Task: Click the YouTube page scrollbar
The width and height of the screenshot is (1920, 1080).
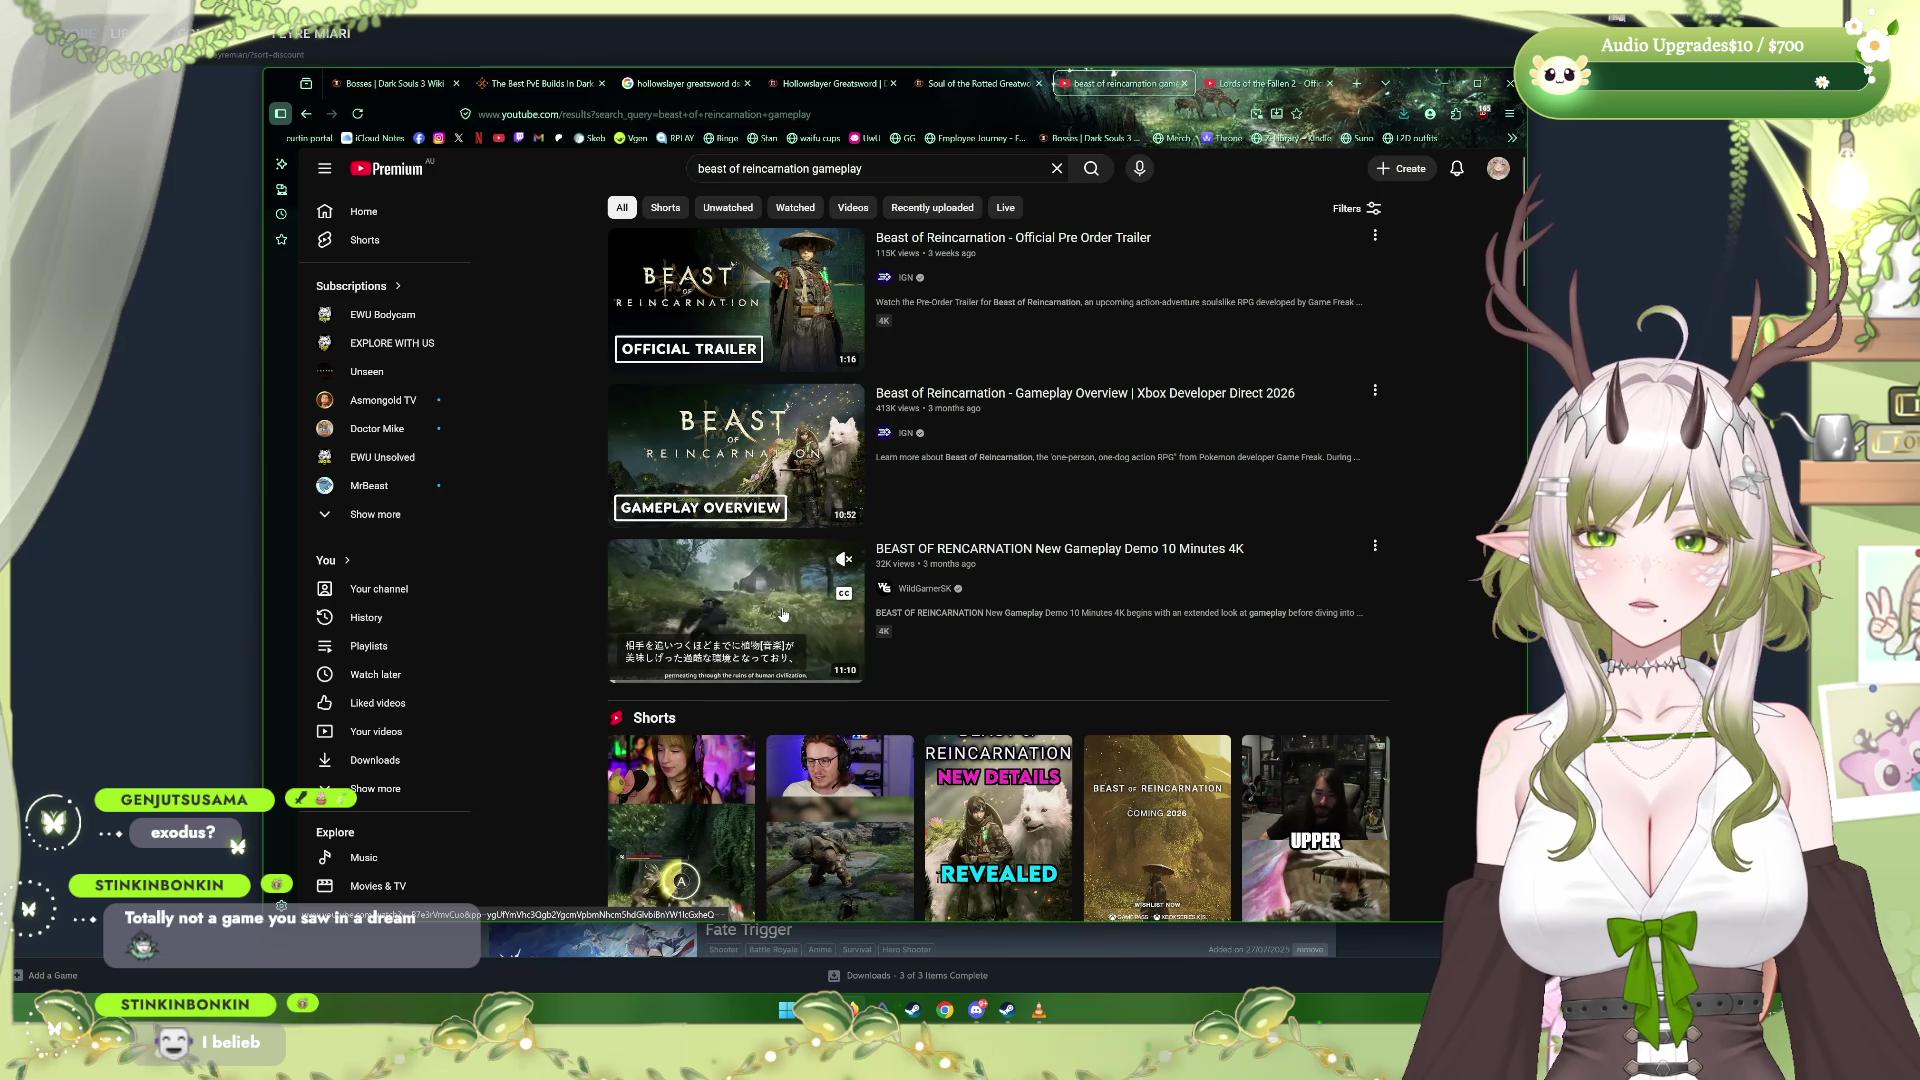Action: (x=1523, y=223)
